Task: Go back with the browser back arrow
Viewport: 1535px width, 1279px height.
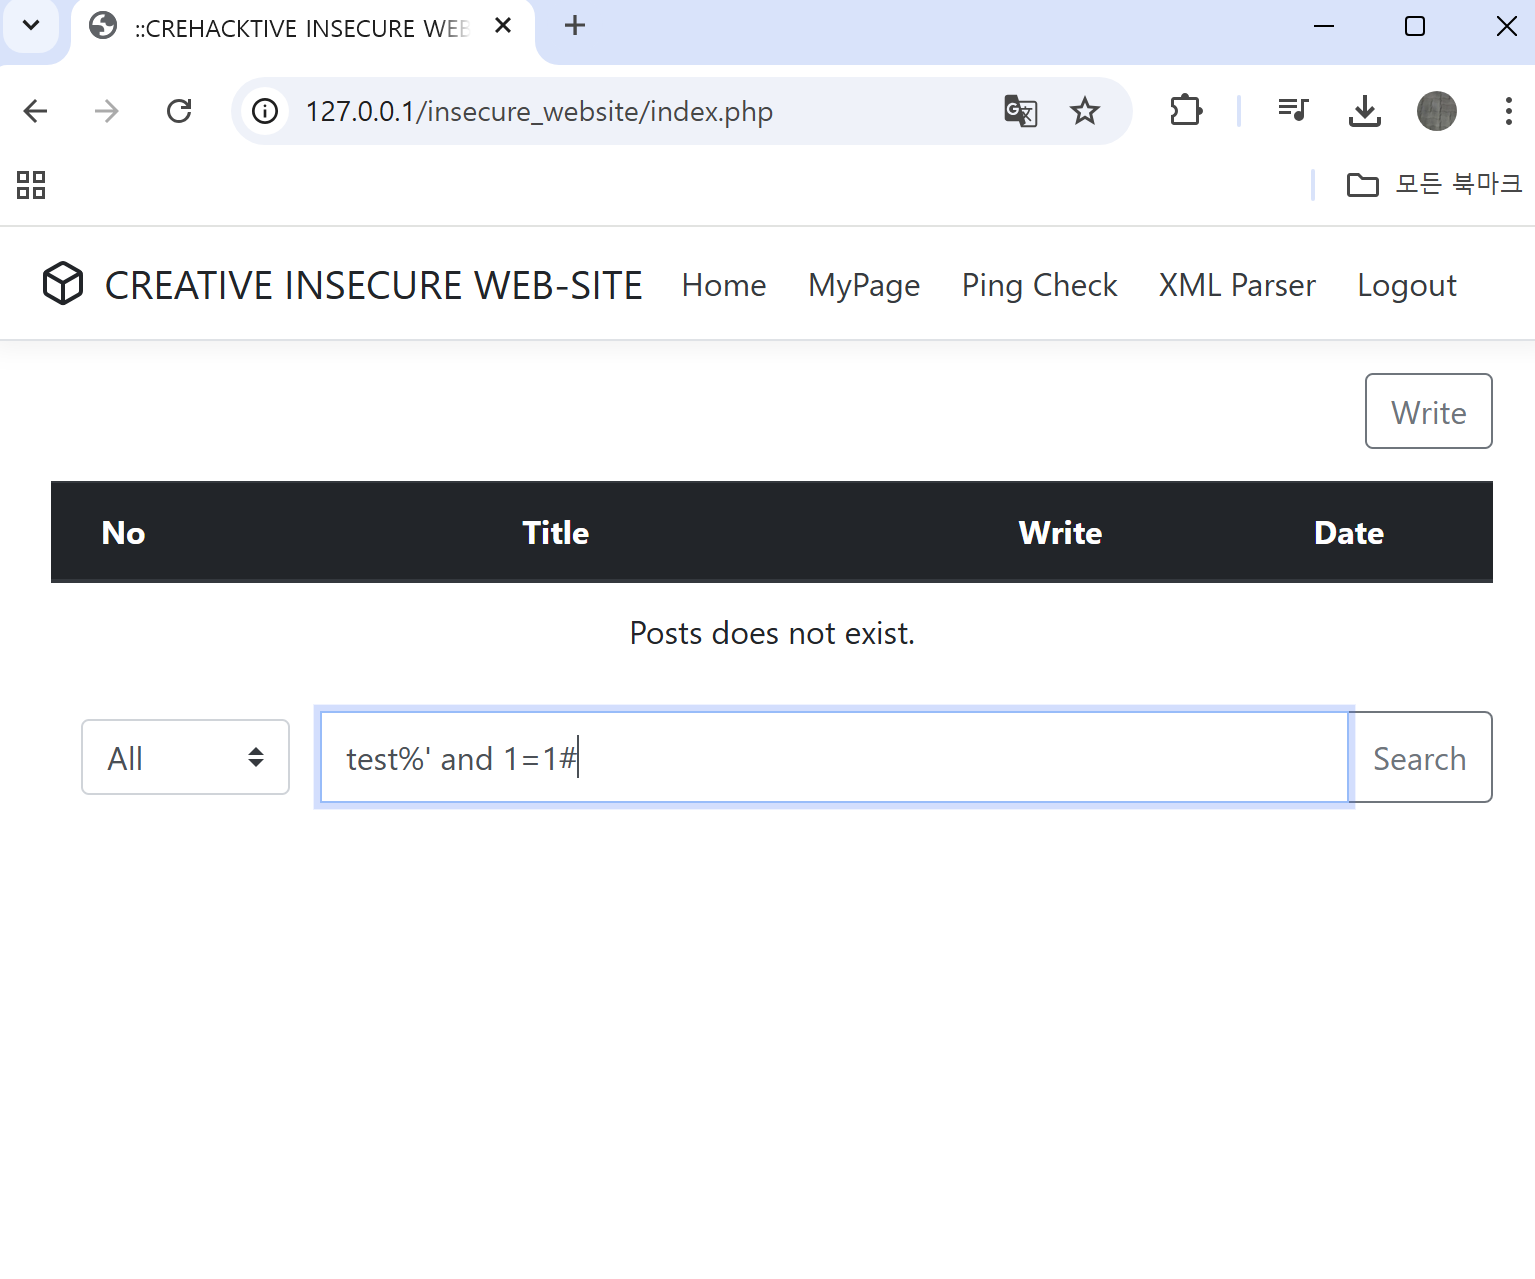Action: [36, 111]
